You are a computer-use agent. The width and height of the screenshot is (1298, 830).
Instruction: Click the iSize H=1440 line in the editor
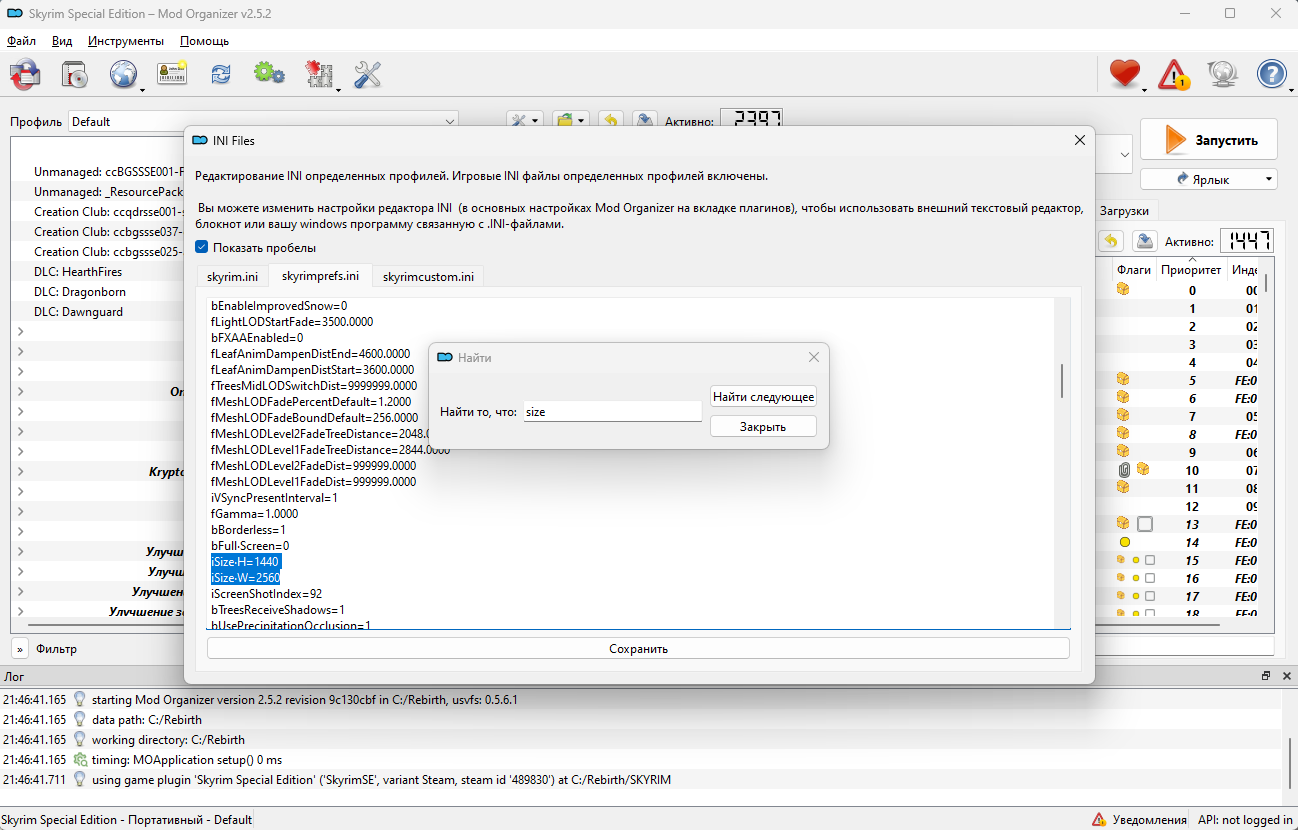[246, 562]
